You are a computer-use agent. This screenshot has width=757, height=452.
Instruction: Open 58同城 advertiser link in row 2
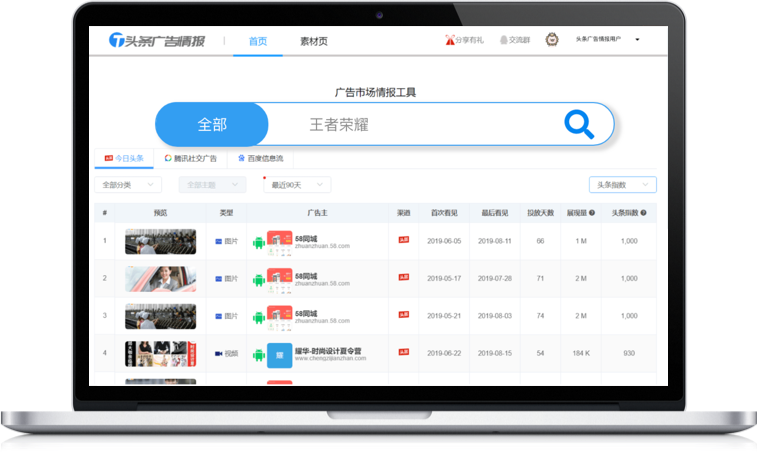[x=306, y=276]
